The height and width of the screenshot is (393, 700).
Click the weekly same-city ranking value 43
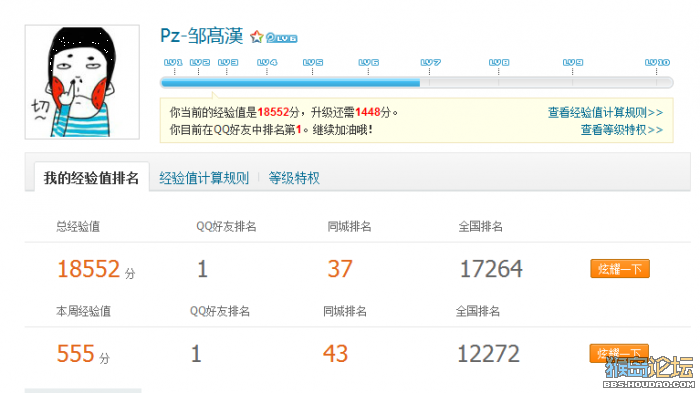[x=335, y=354]
